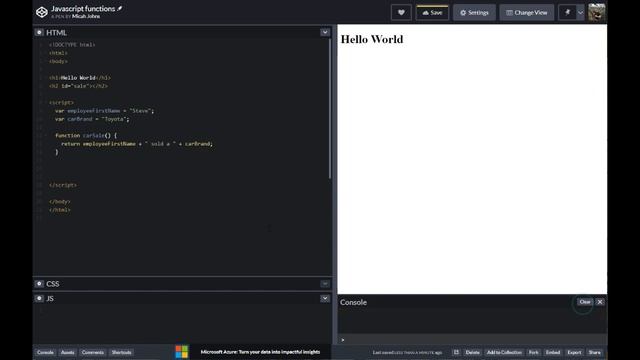The image size is (640, 360).
Task: Click the CodePen logo icon
Action: pyautogui.click(x=42, y=12)
